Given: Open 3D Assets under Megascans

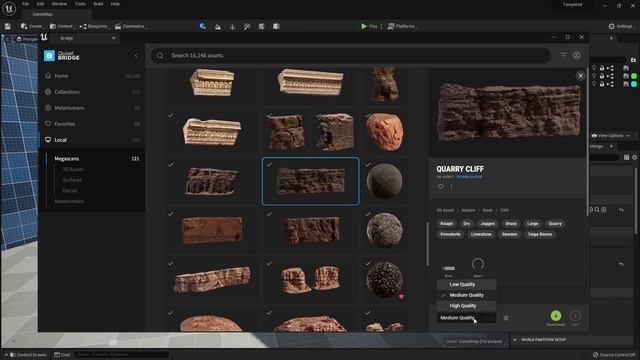Looking at the screenshot, I should pyautogui.click(x=73, y=169).
